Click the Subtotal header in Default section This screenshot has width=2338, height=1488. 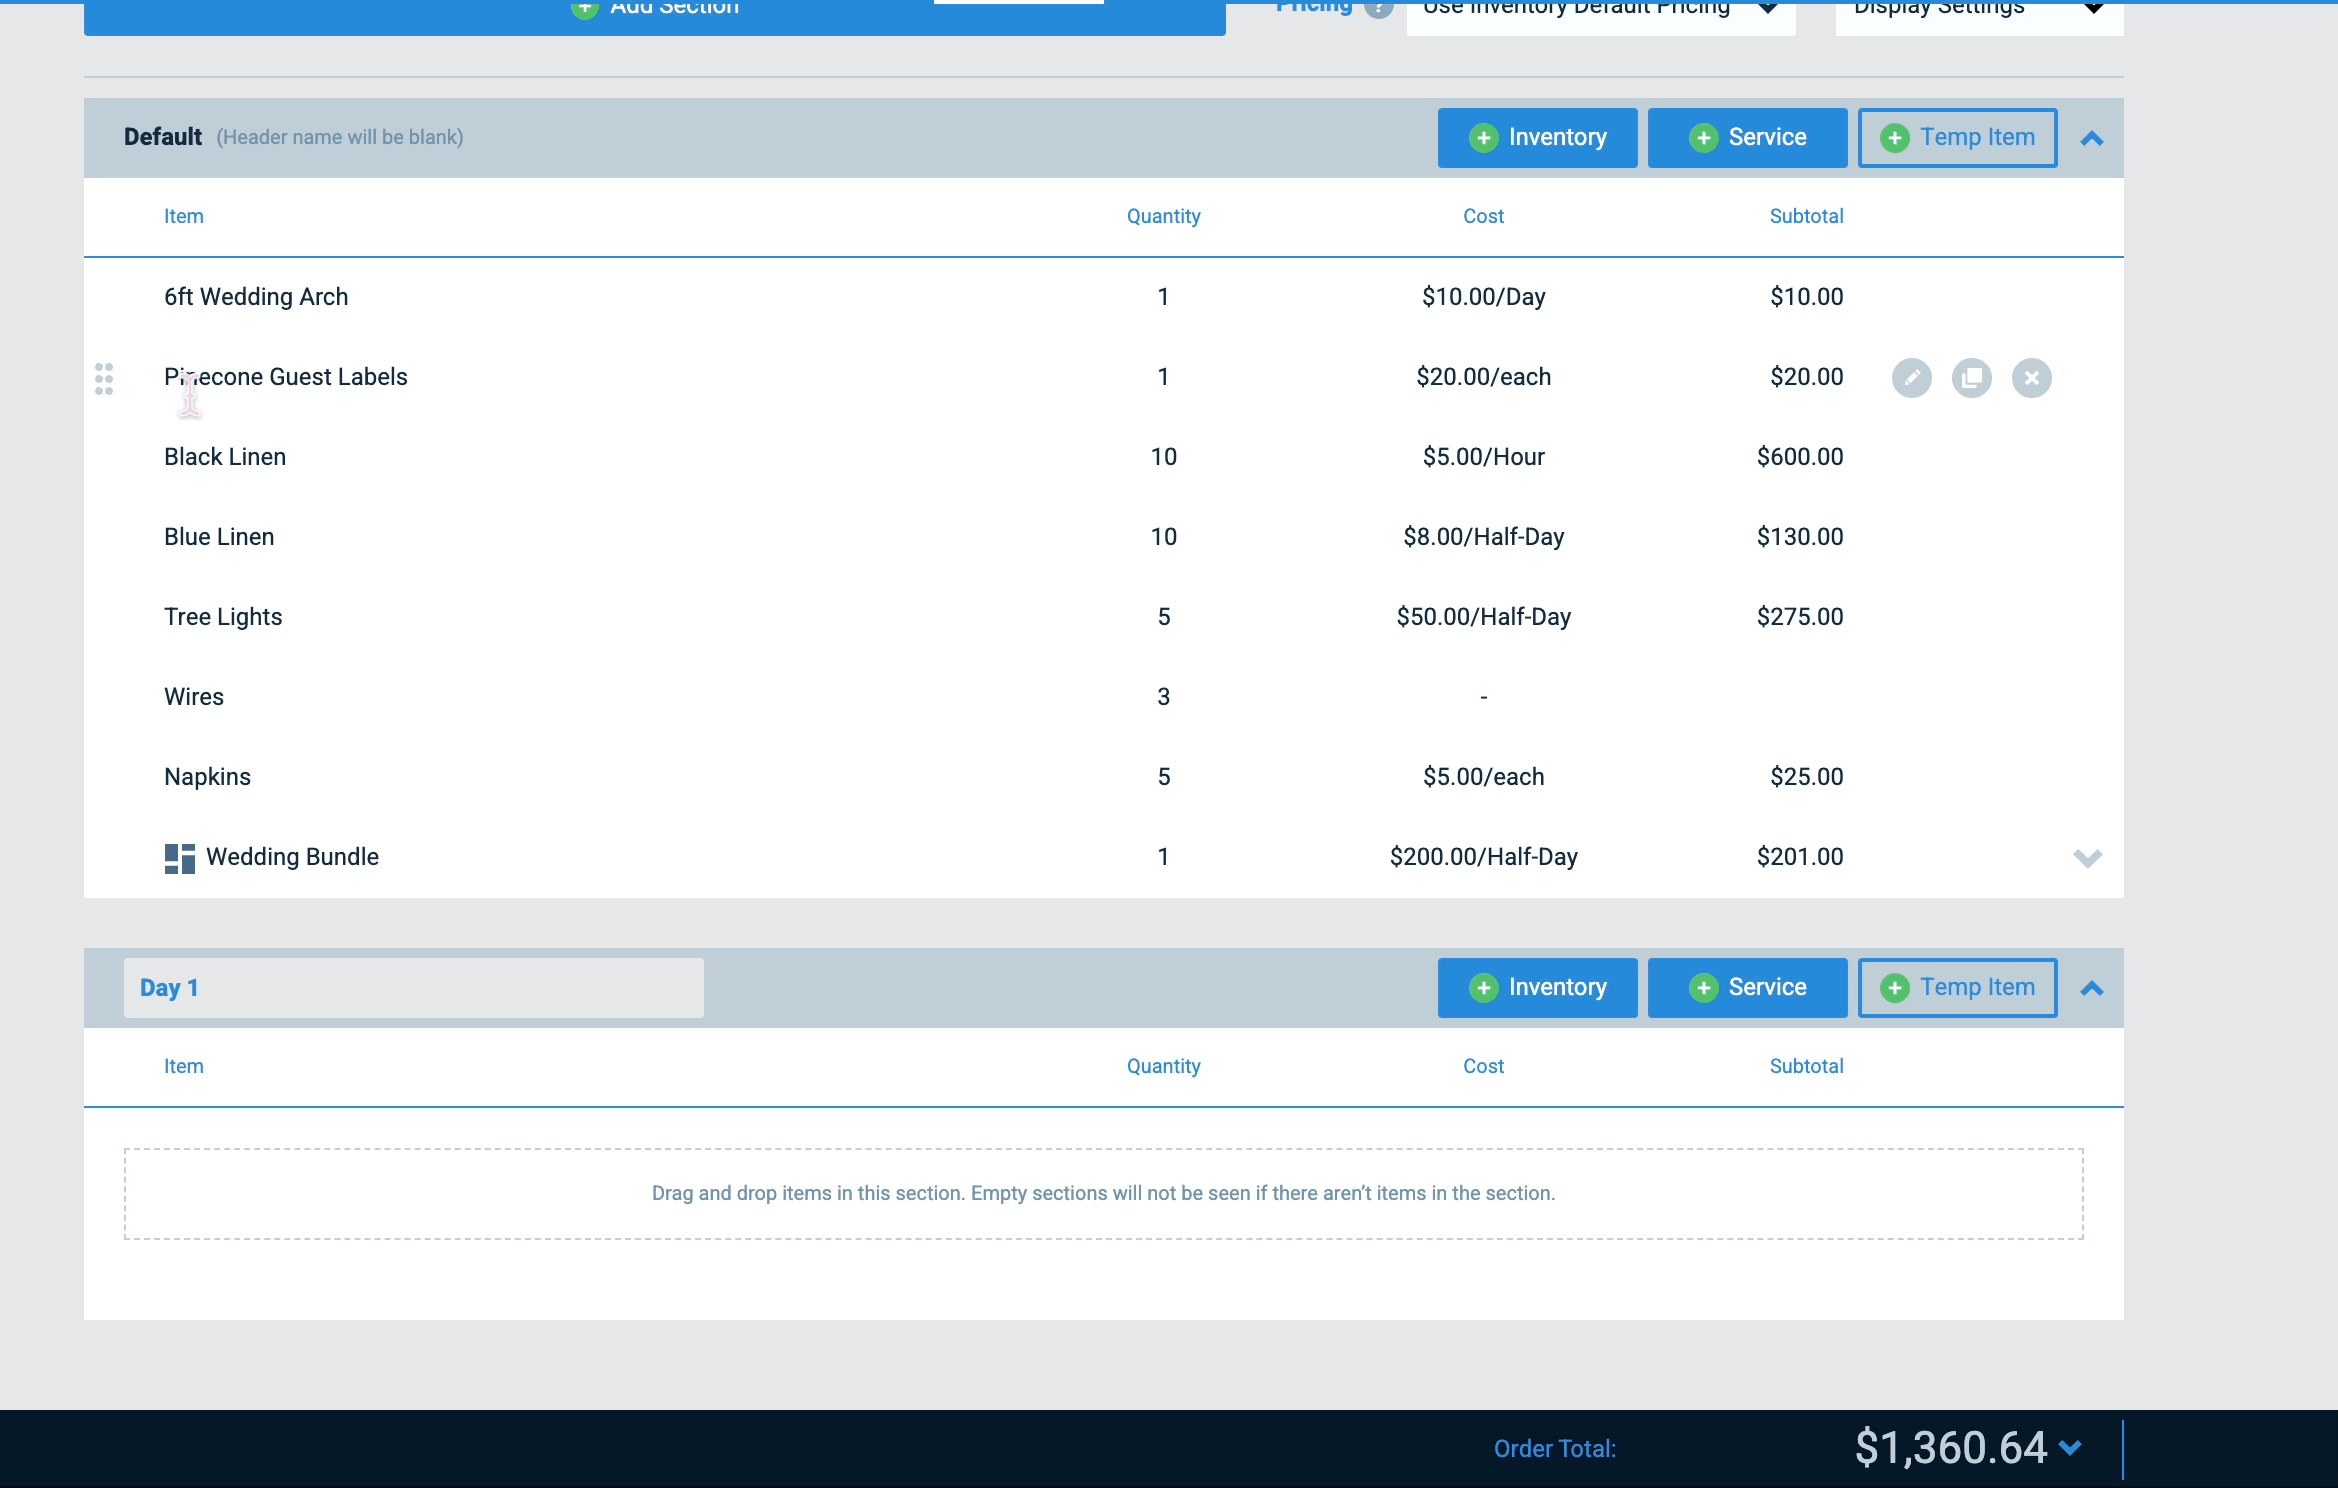(1806, 216)
